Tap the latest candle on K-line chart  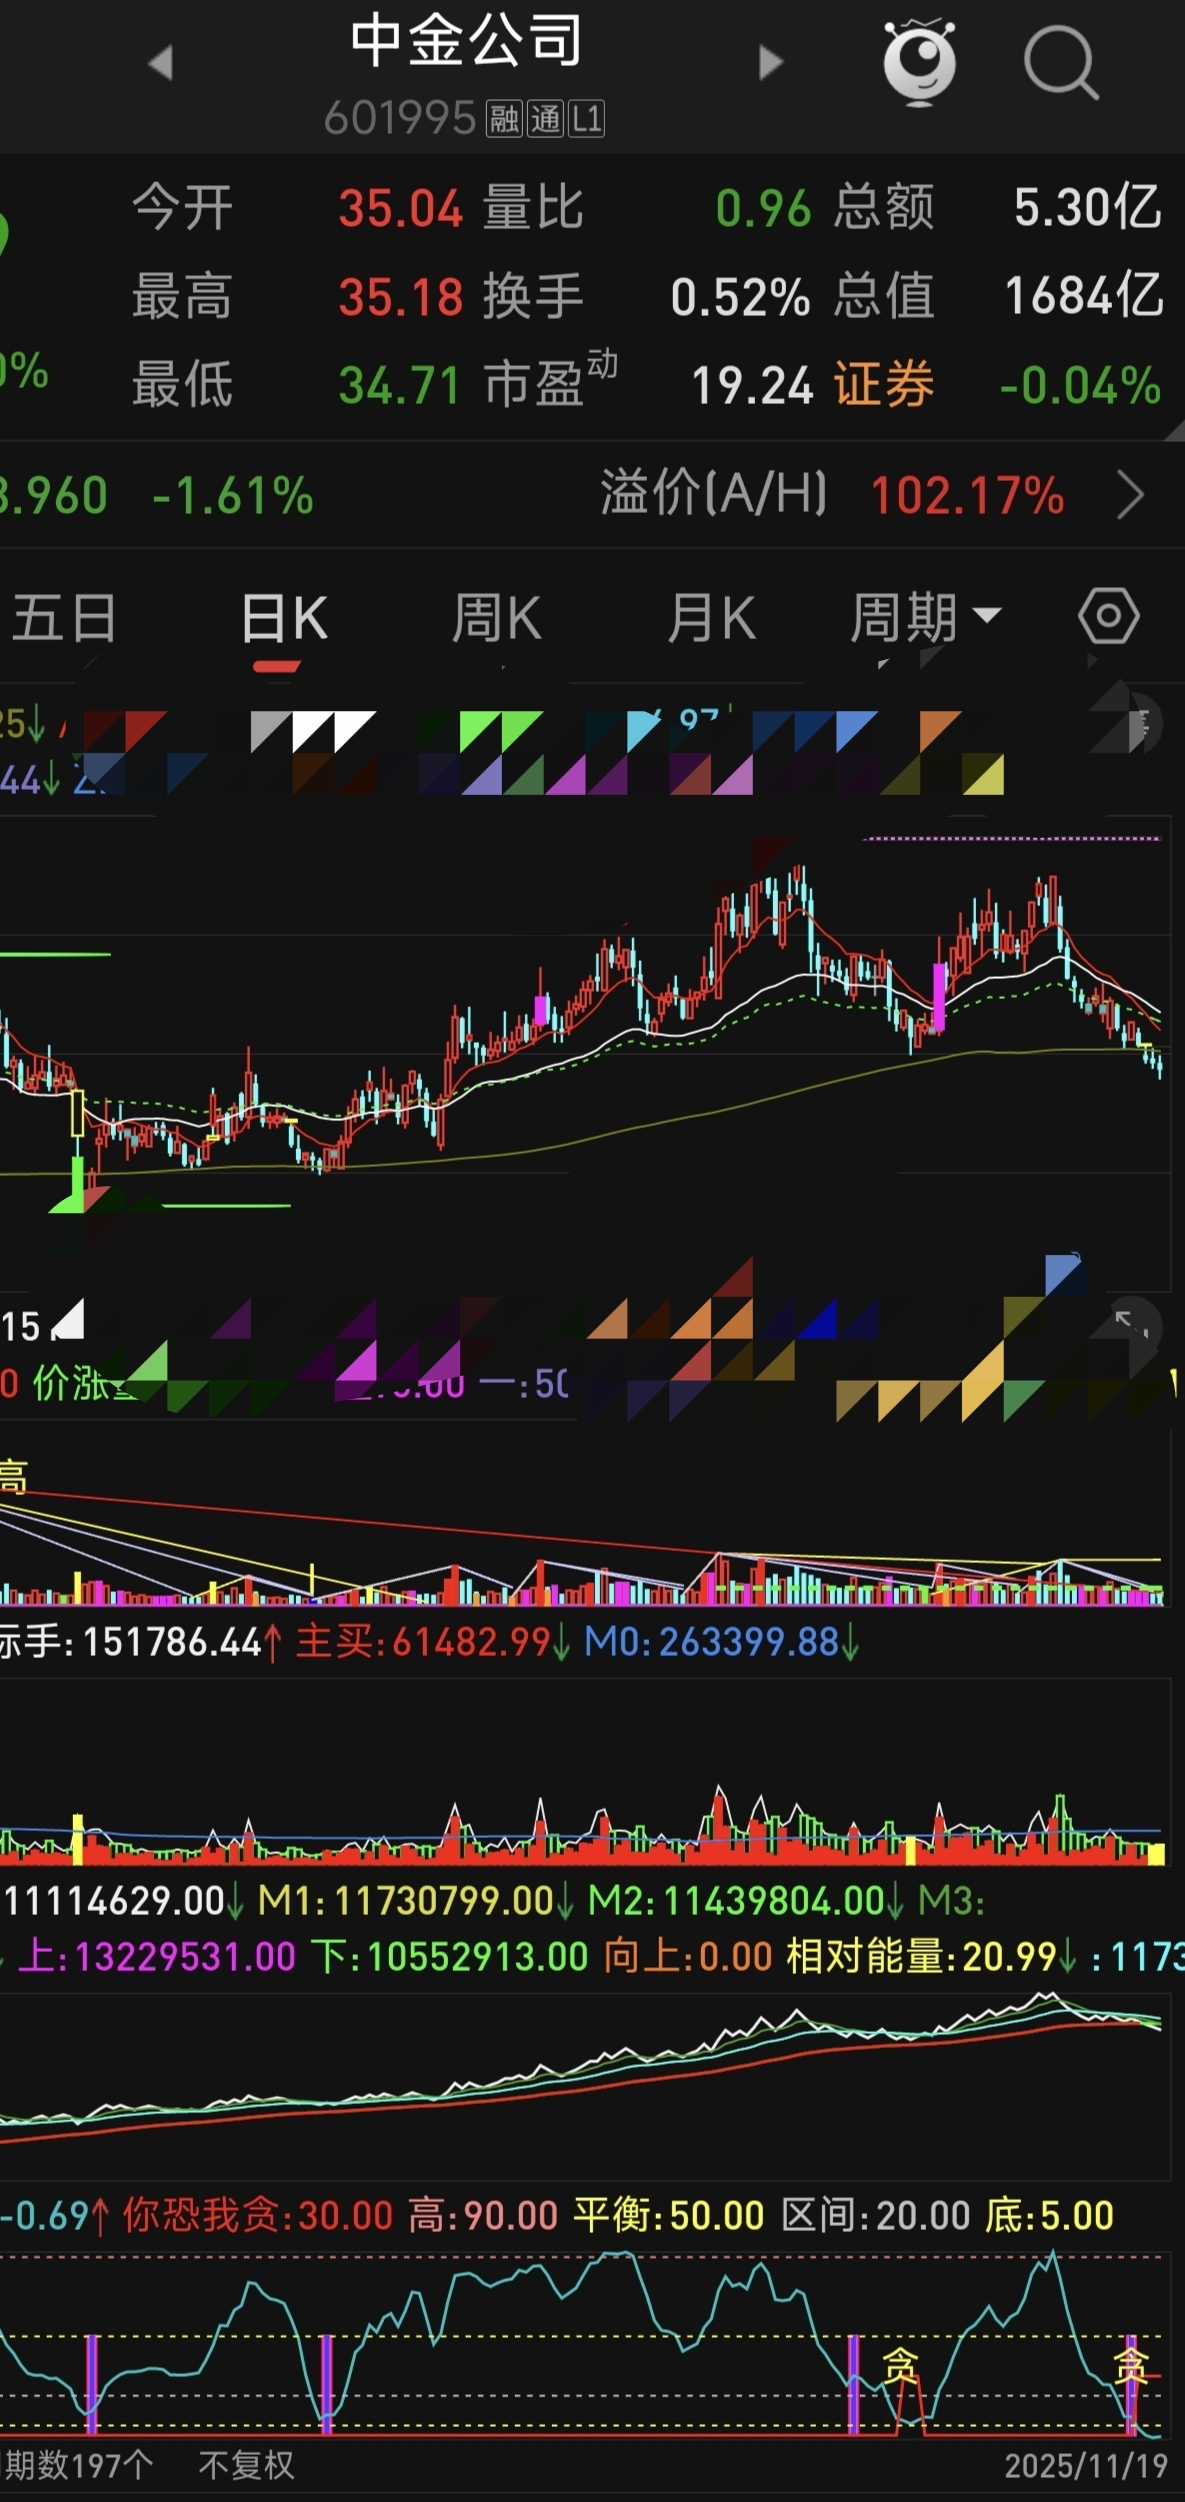1159,1066
